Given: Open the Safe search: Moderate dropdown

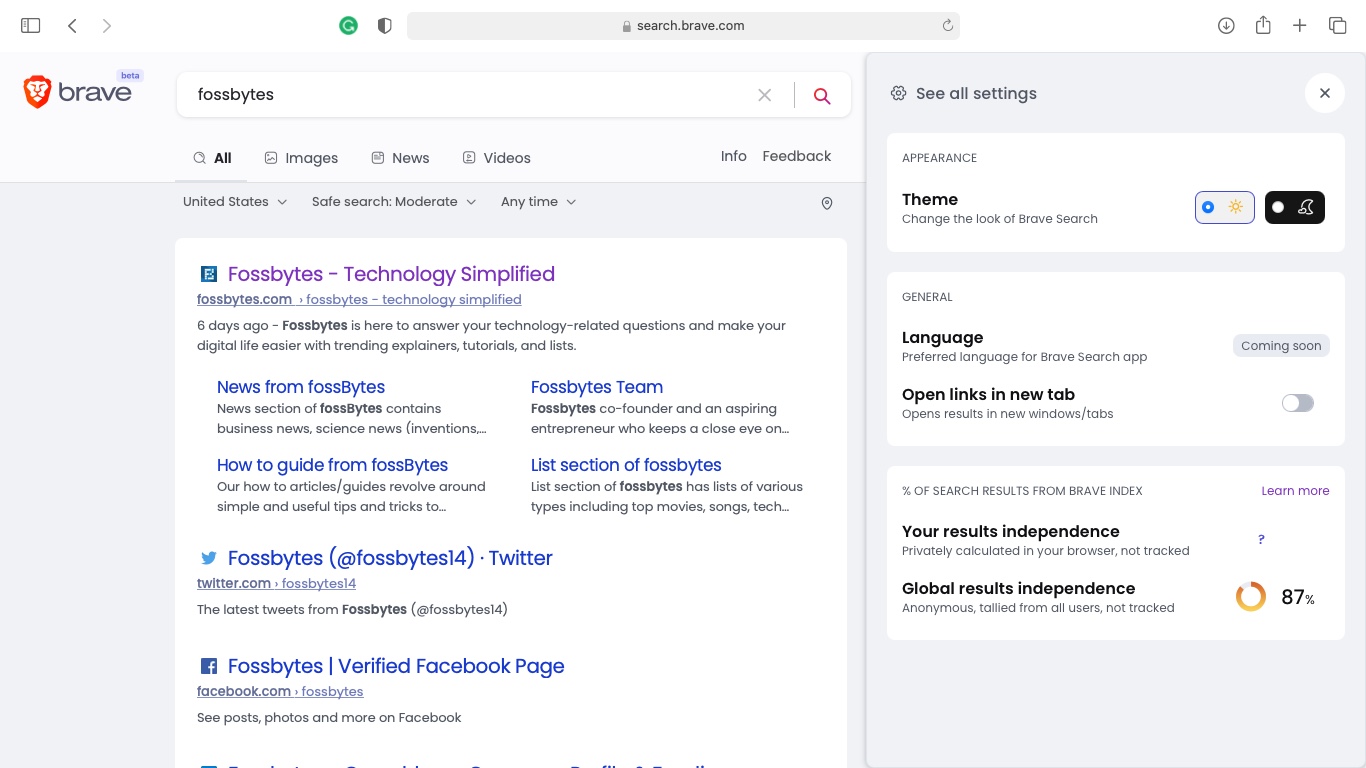Looking at the screenshot, I should (x=394, y=202).
